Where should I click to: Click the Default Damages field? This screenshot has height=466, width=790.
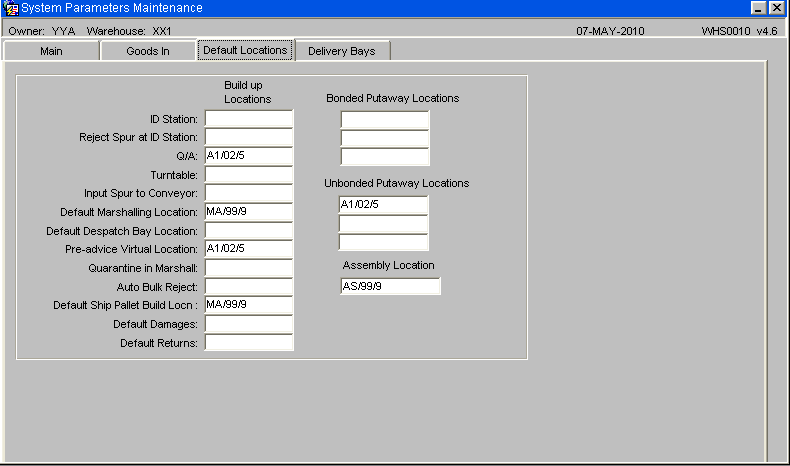pos(249,324)
